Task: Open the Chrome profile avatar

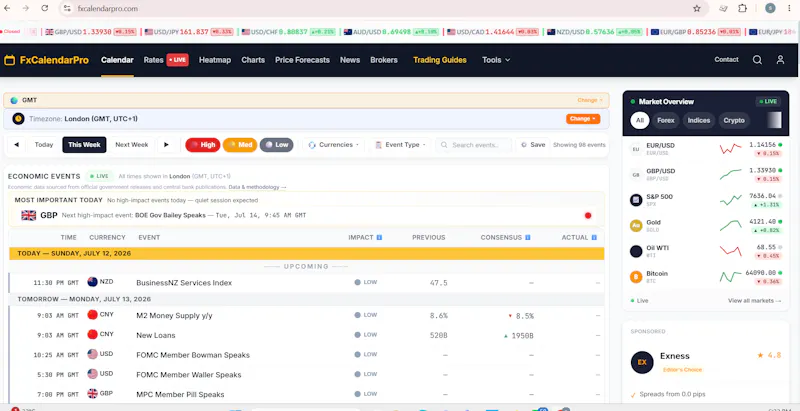Action: pos(770,8)
